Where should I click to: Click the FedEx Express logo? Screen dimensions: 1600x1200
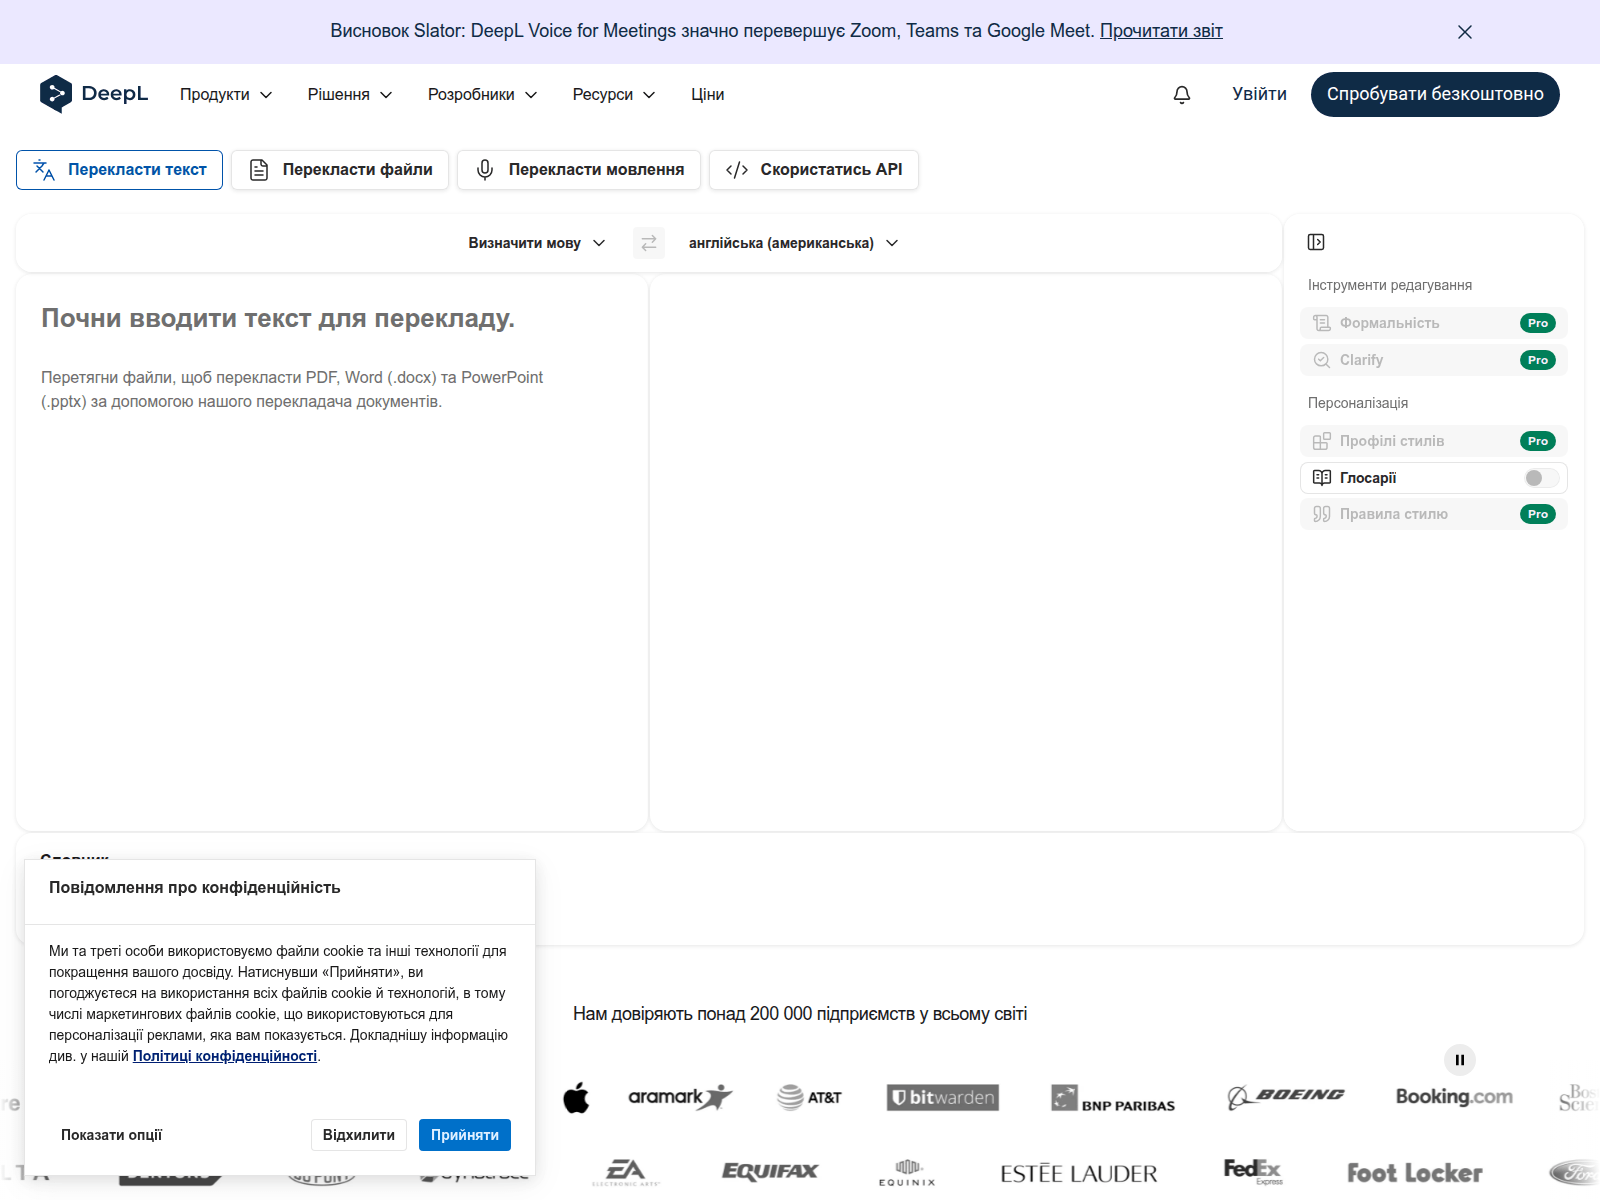[1253, 1171]
